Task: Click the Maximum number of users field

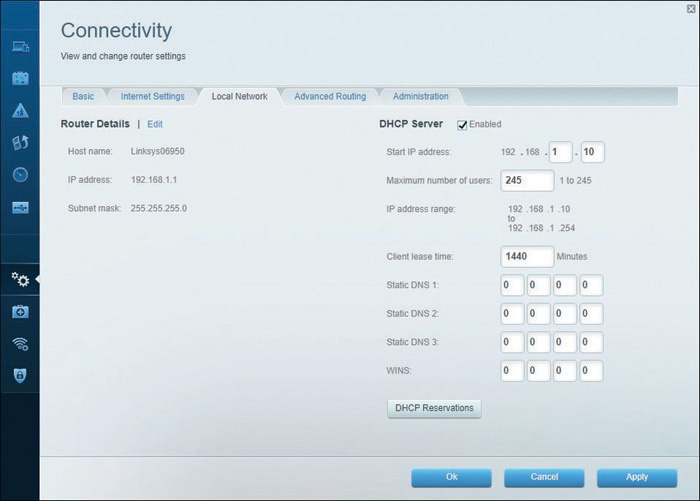Action: pos(527,180)
